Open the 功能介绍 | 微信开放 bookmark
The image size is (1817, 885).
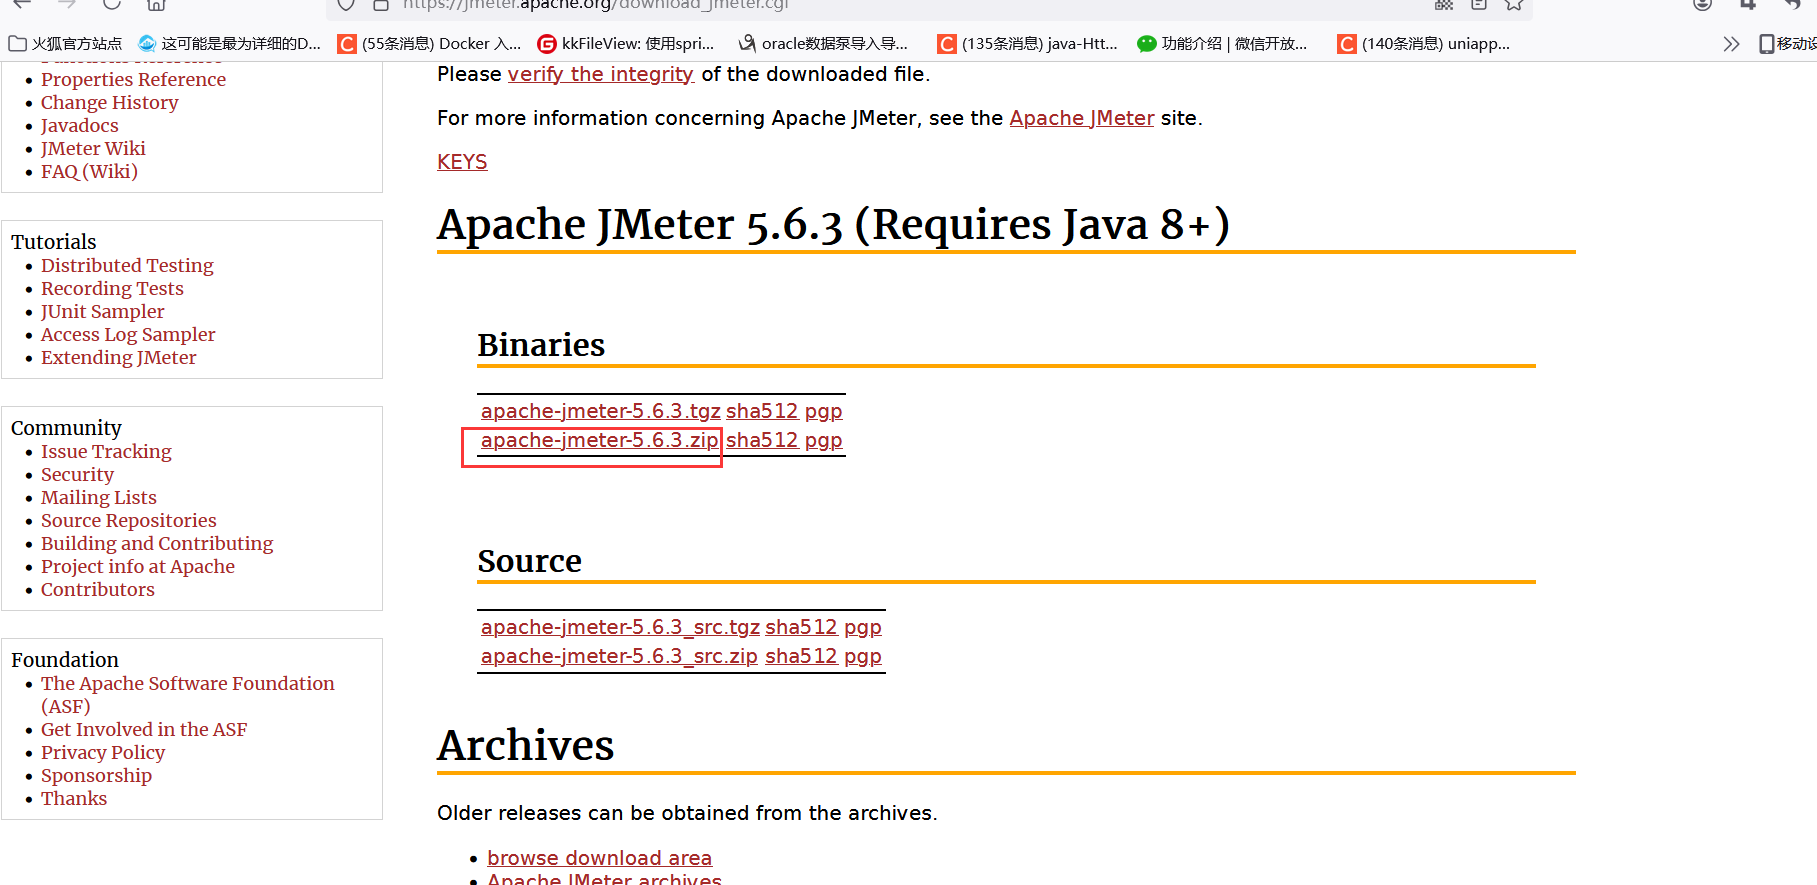(x=1222, y=43)
